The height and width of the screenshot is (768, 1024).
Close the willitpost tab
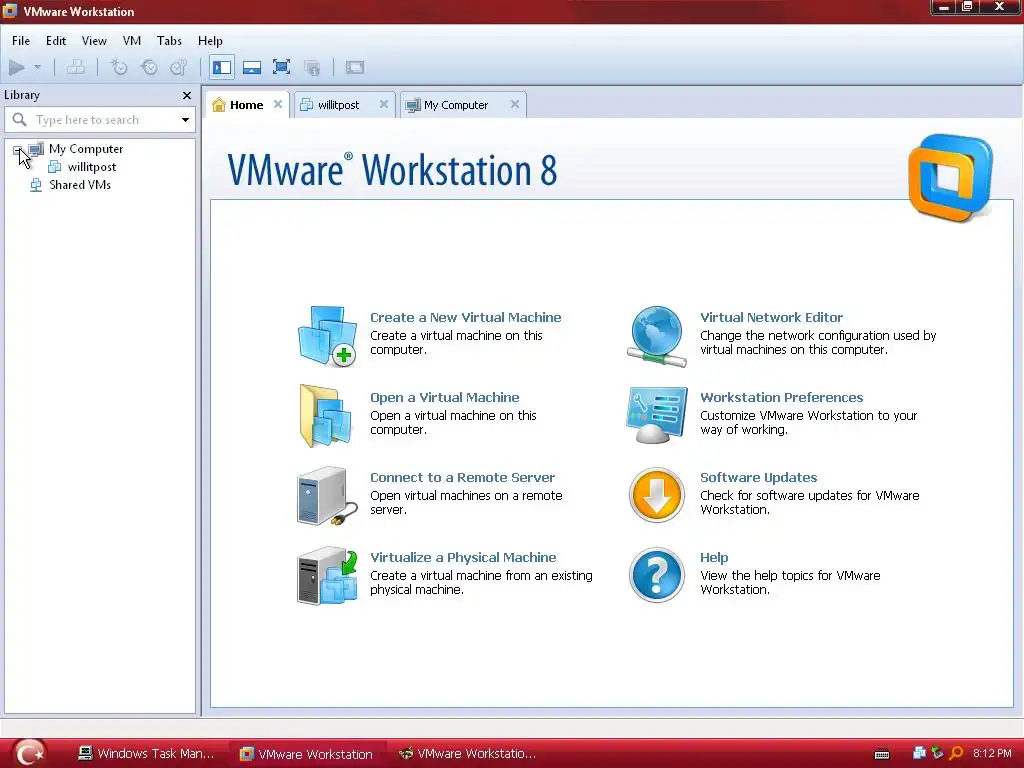(384, 104)
